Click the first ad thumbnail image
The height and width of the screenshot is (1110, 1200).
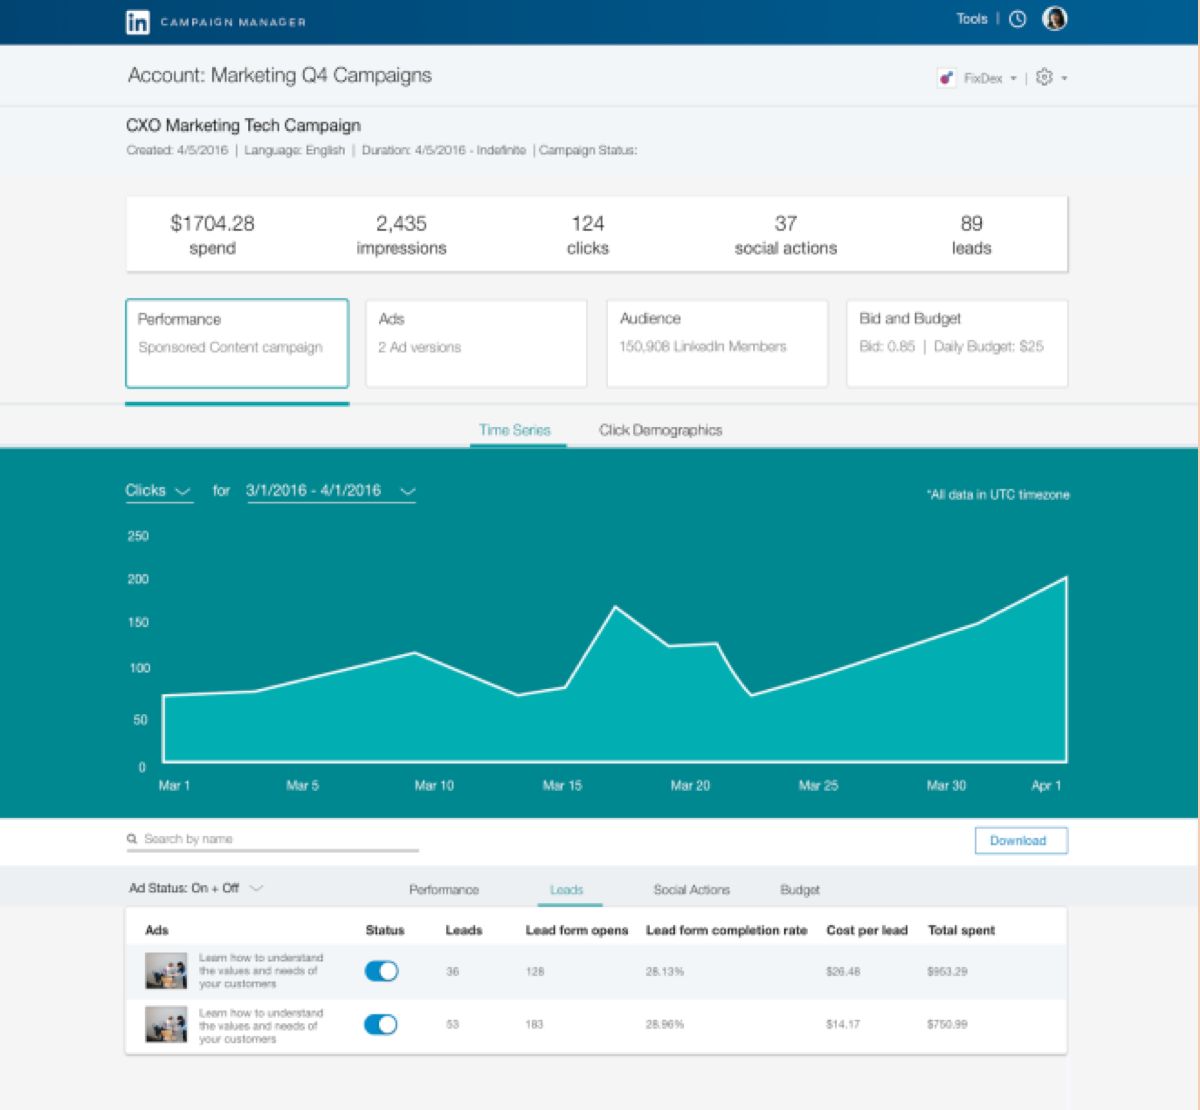(166, 971)
